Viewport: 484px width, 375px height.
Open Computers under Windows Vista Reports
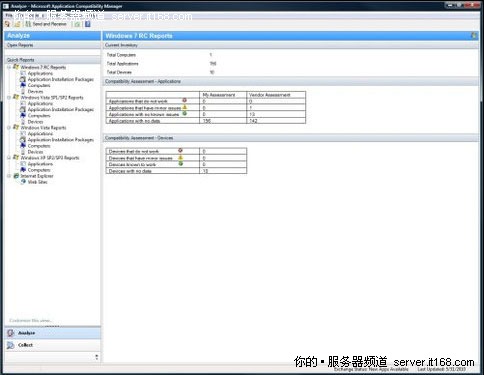click(39, 146)
